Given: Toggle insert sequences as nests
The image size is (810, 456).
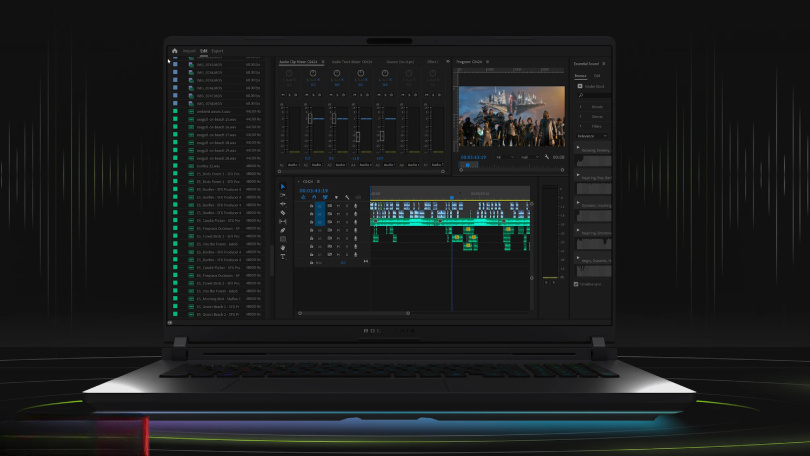Looking at the screenshot, I should click(x=303, y=197).
